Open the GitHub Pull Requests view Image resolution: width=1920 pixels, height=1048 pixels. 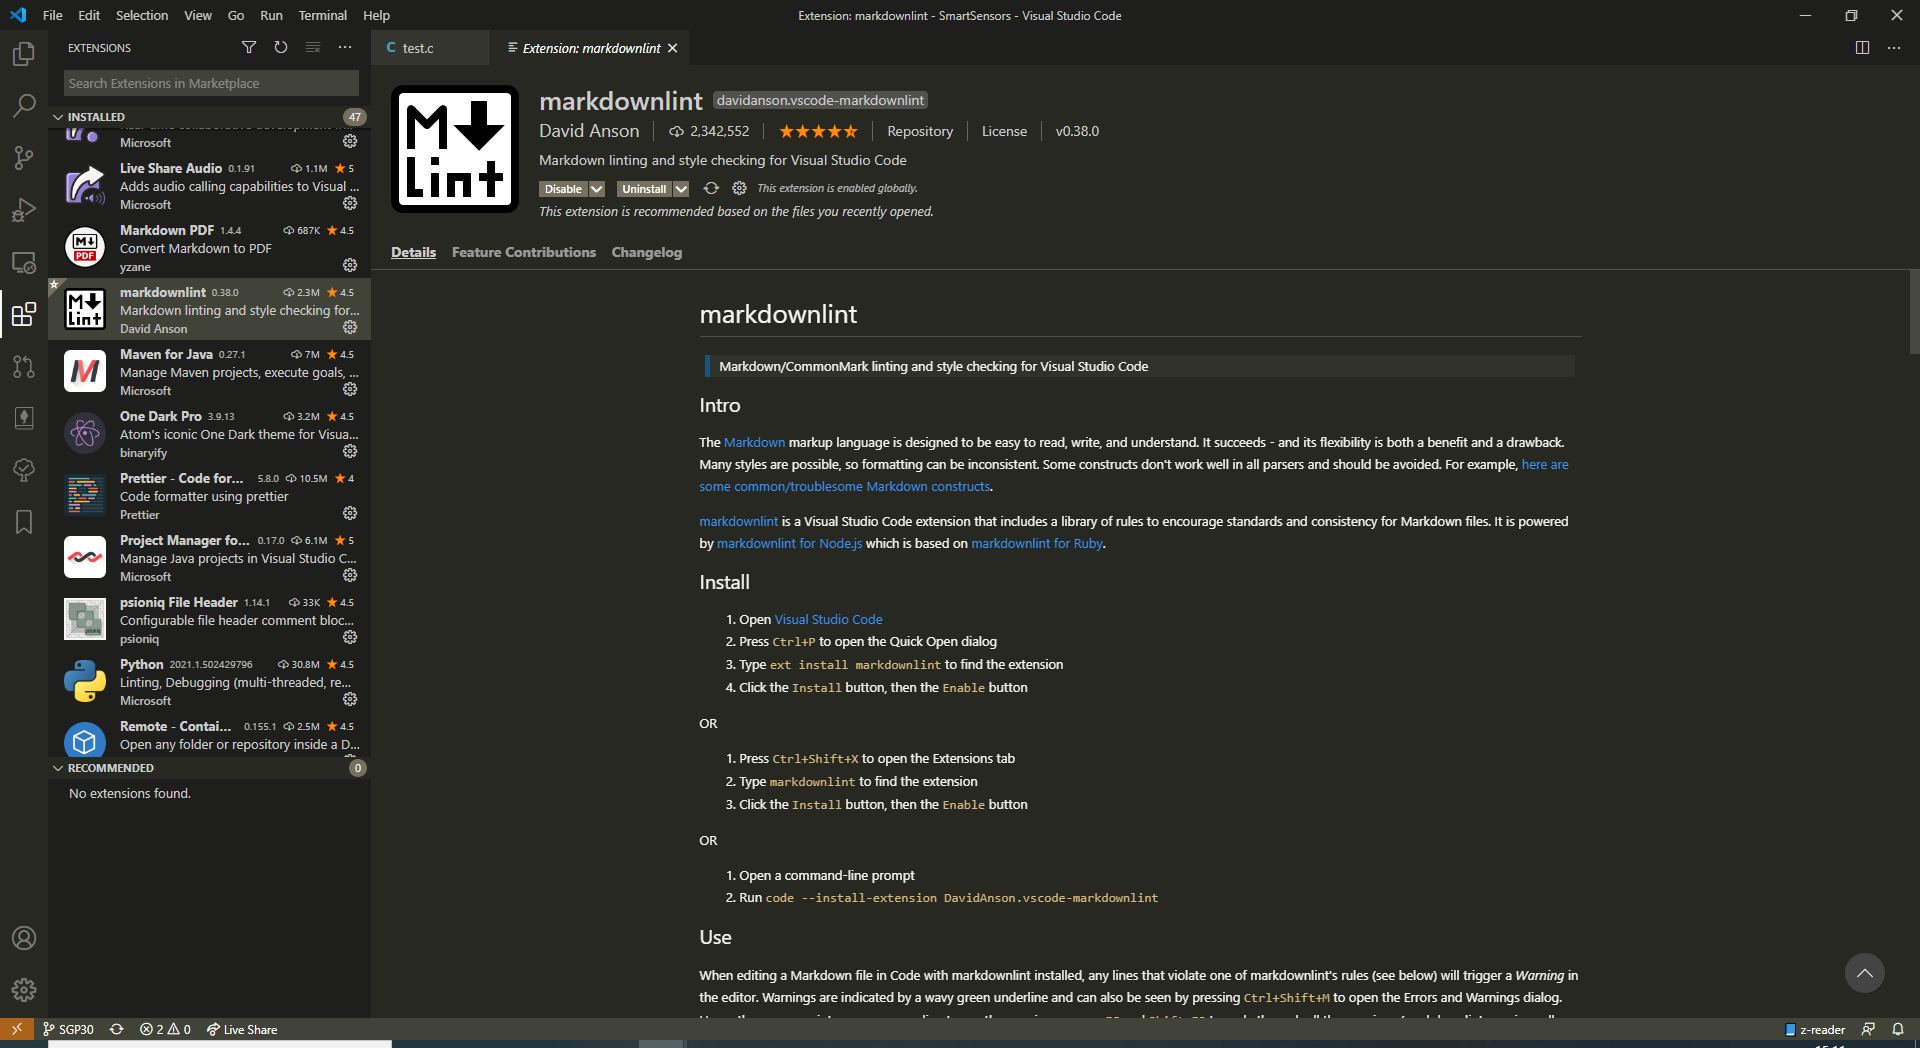point(24,366)
